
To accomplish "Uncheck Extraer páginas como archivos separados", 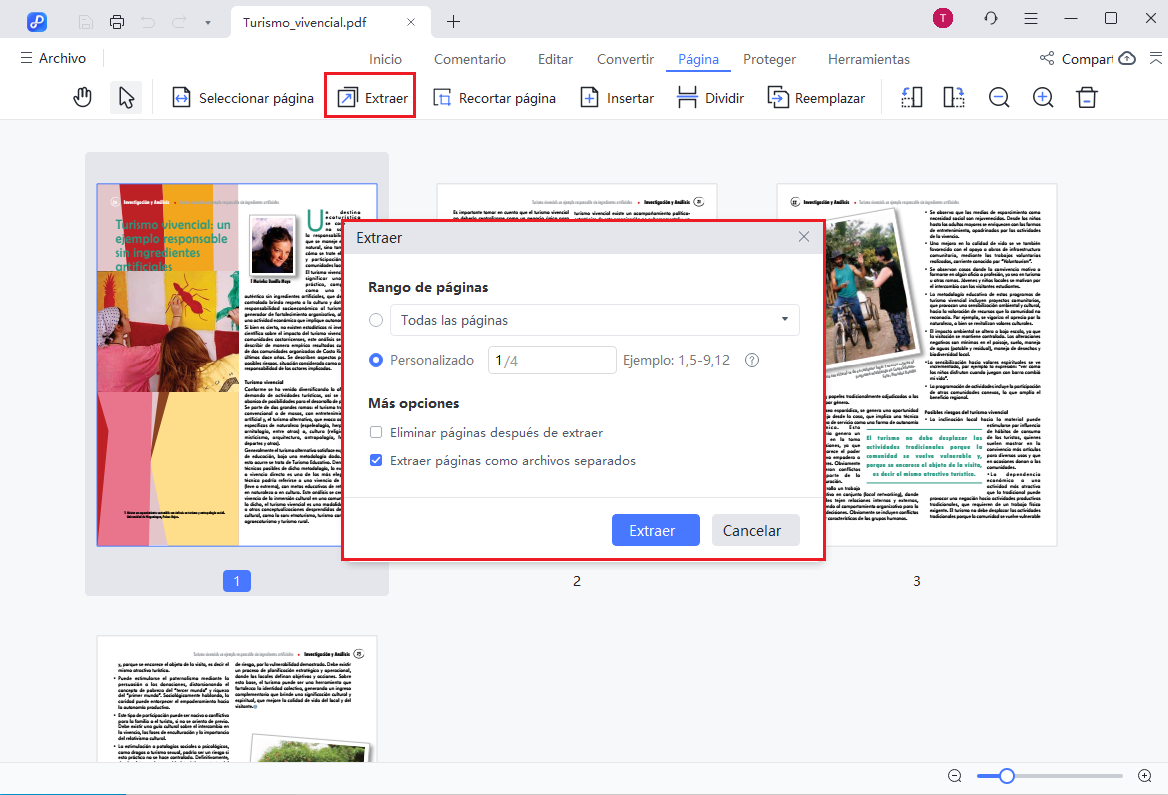I will [x=376, y=460].
